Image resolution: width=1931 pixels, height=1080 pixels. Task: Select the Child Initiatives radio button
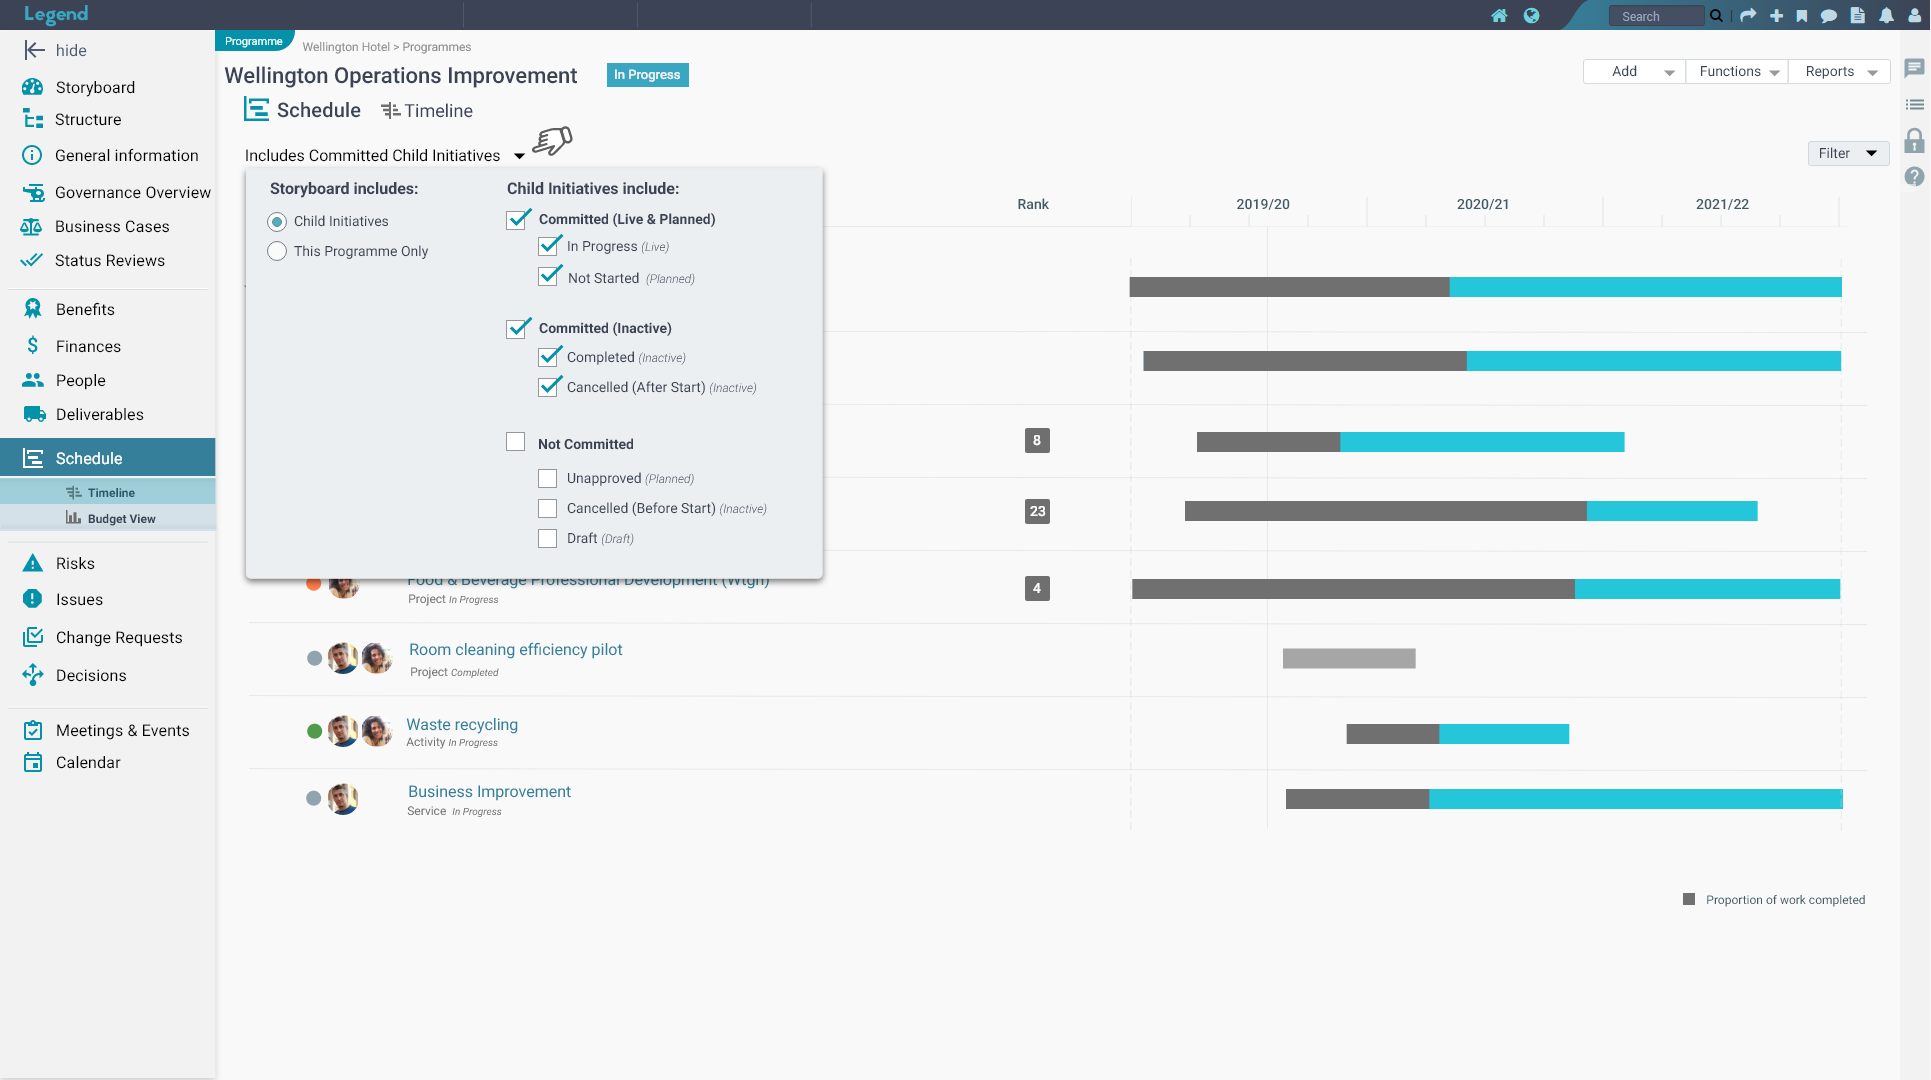[277, 221]
